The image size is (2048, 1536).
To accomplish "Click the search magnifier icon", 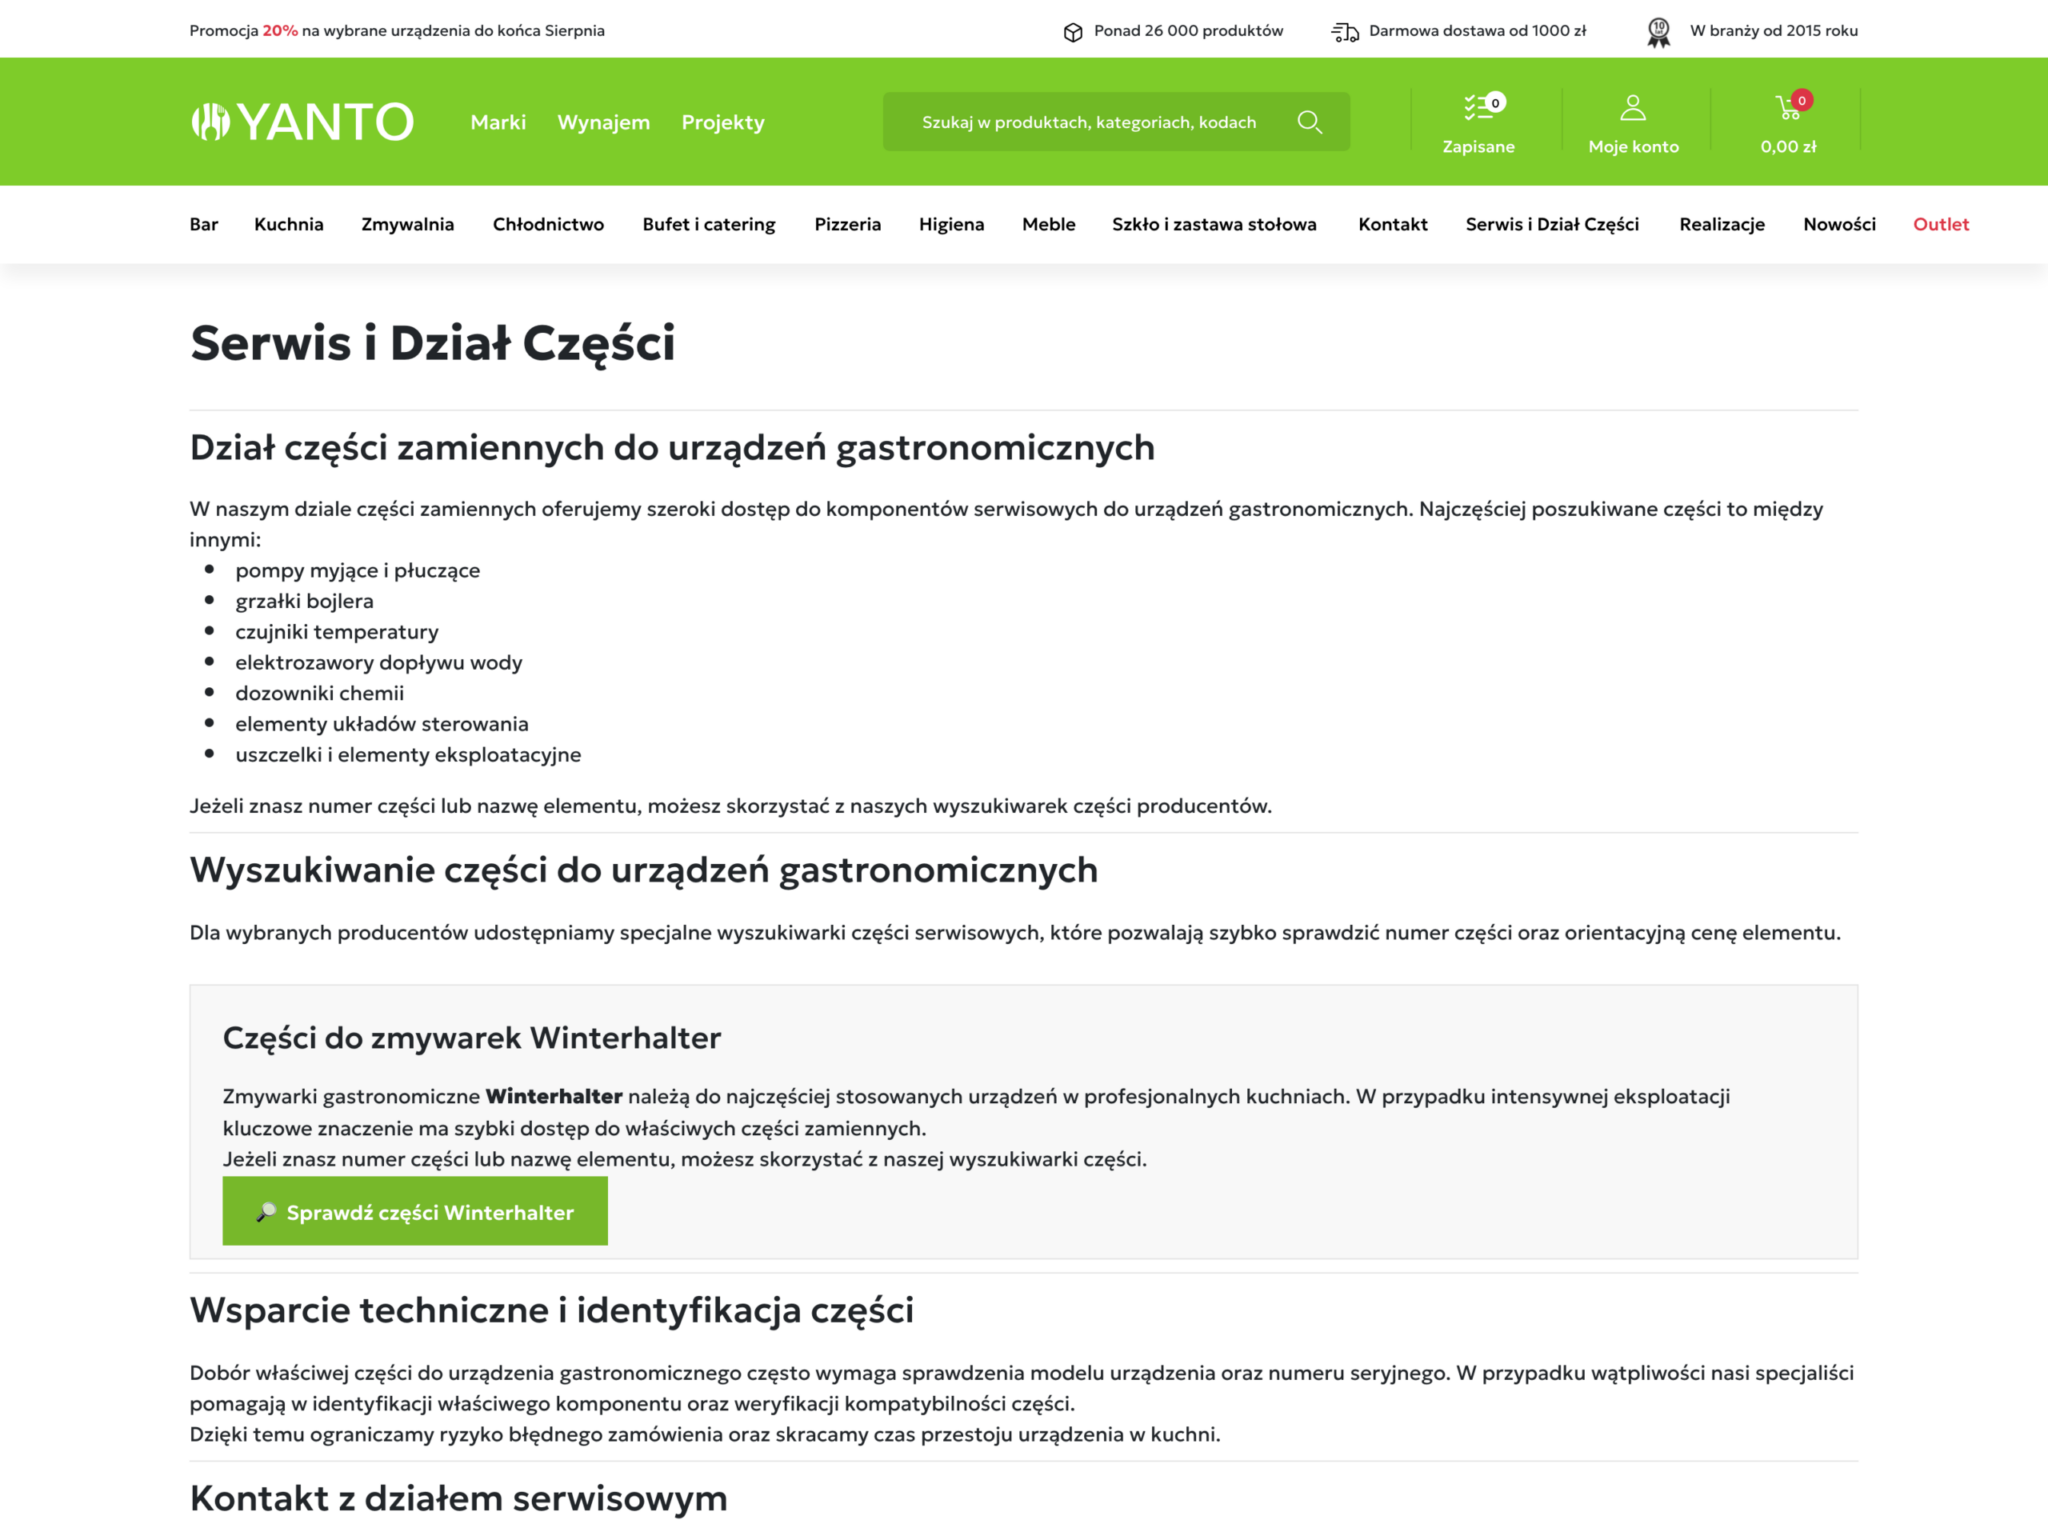I will tap(1309, 122).
